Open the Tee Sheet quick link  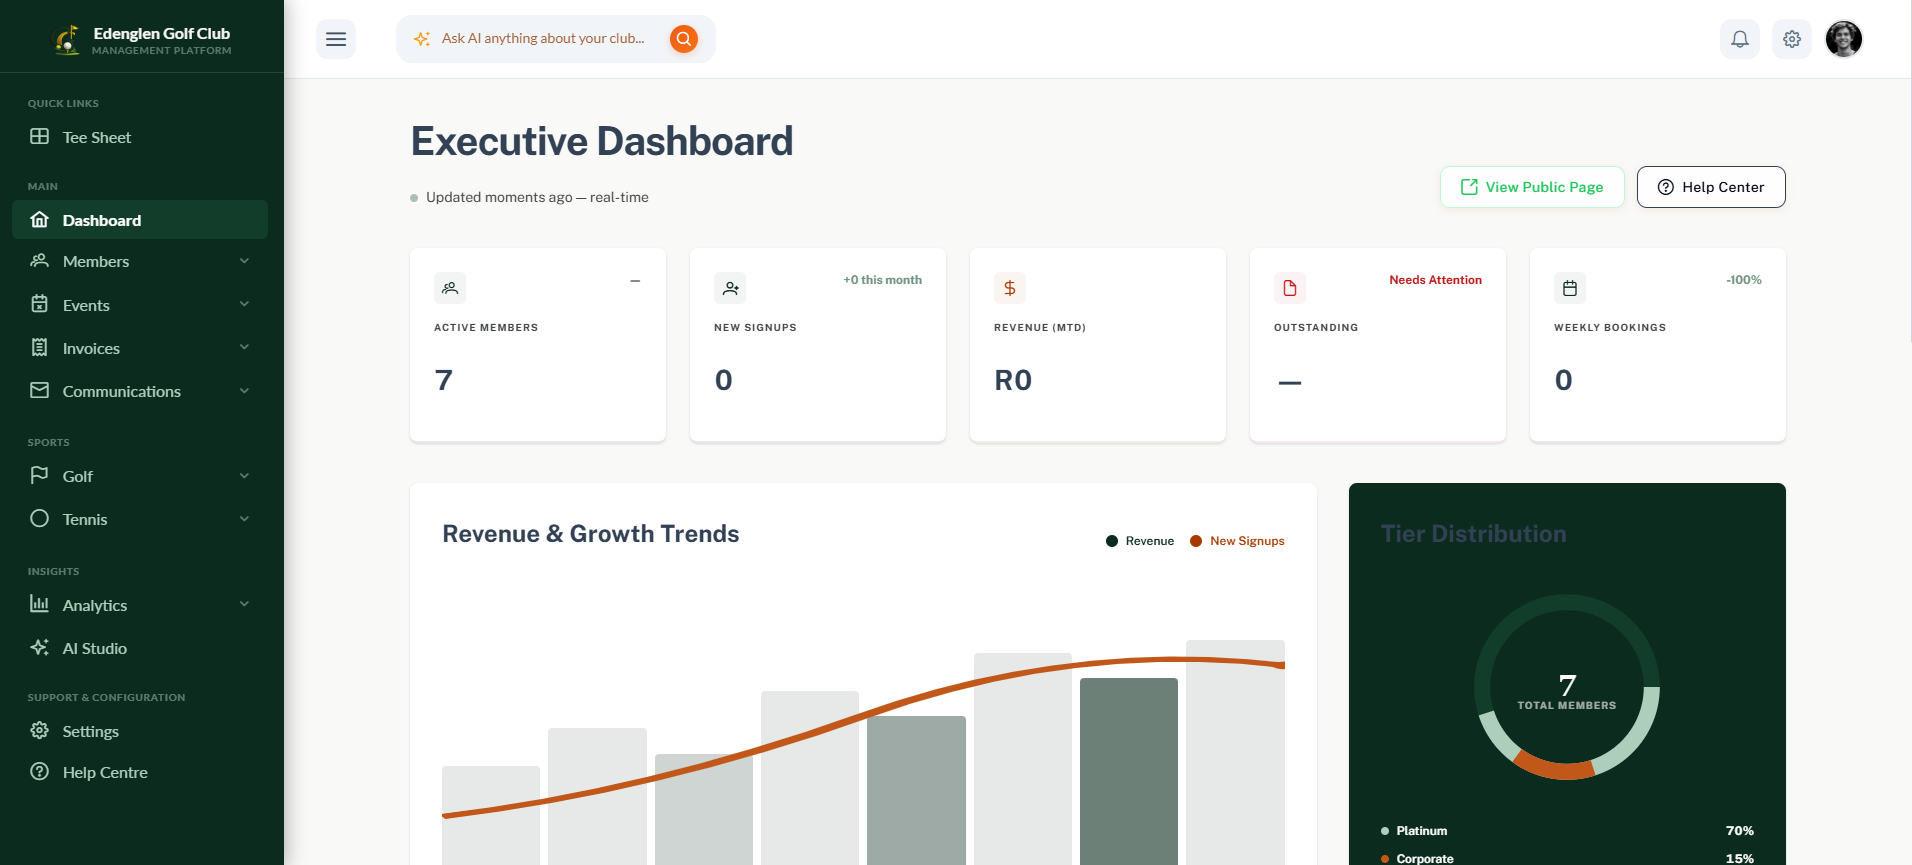[x=140, y=137]
